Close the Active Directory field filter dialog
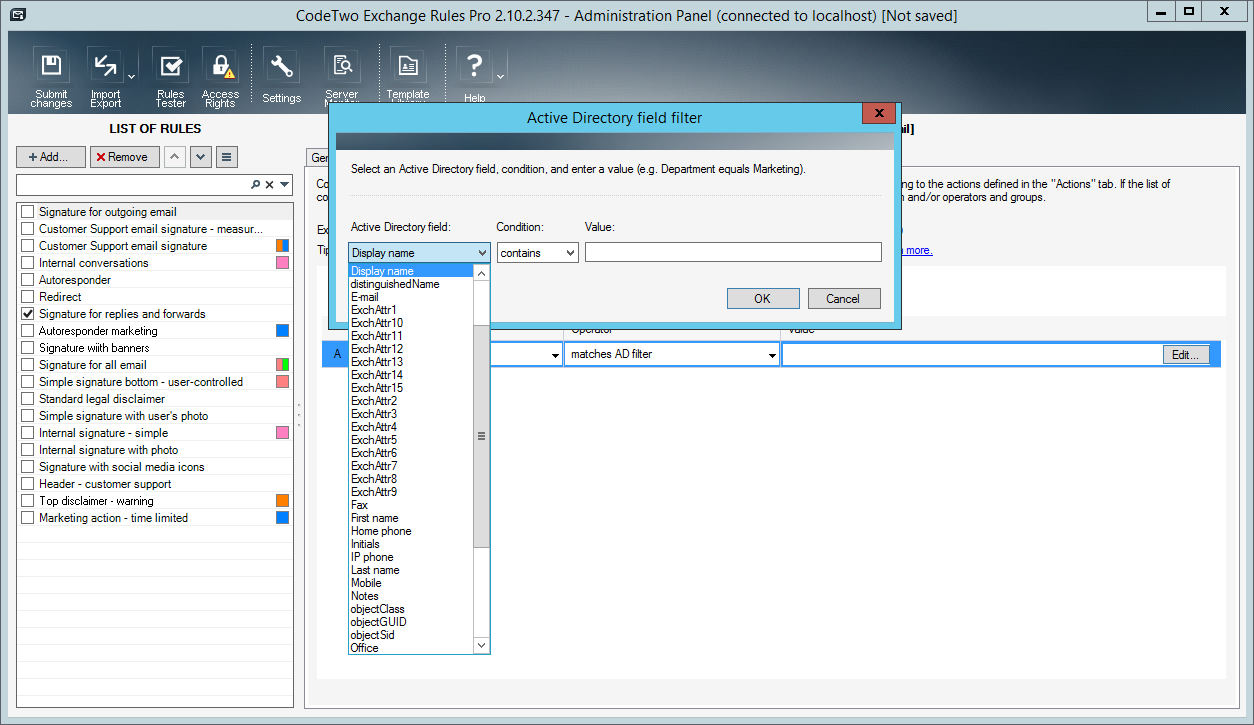Screen dimensions: 1254x725 (879, 113)
